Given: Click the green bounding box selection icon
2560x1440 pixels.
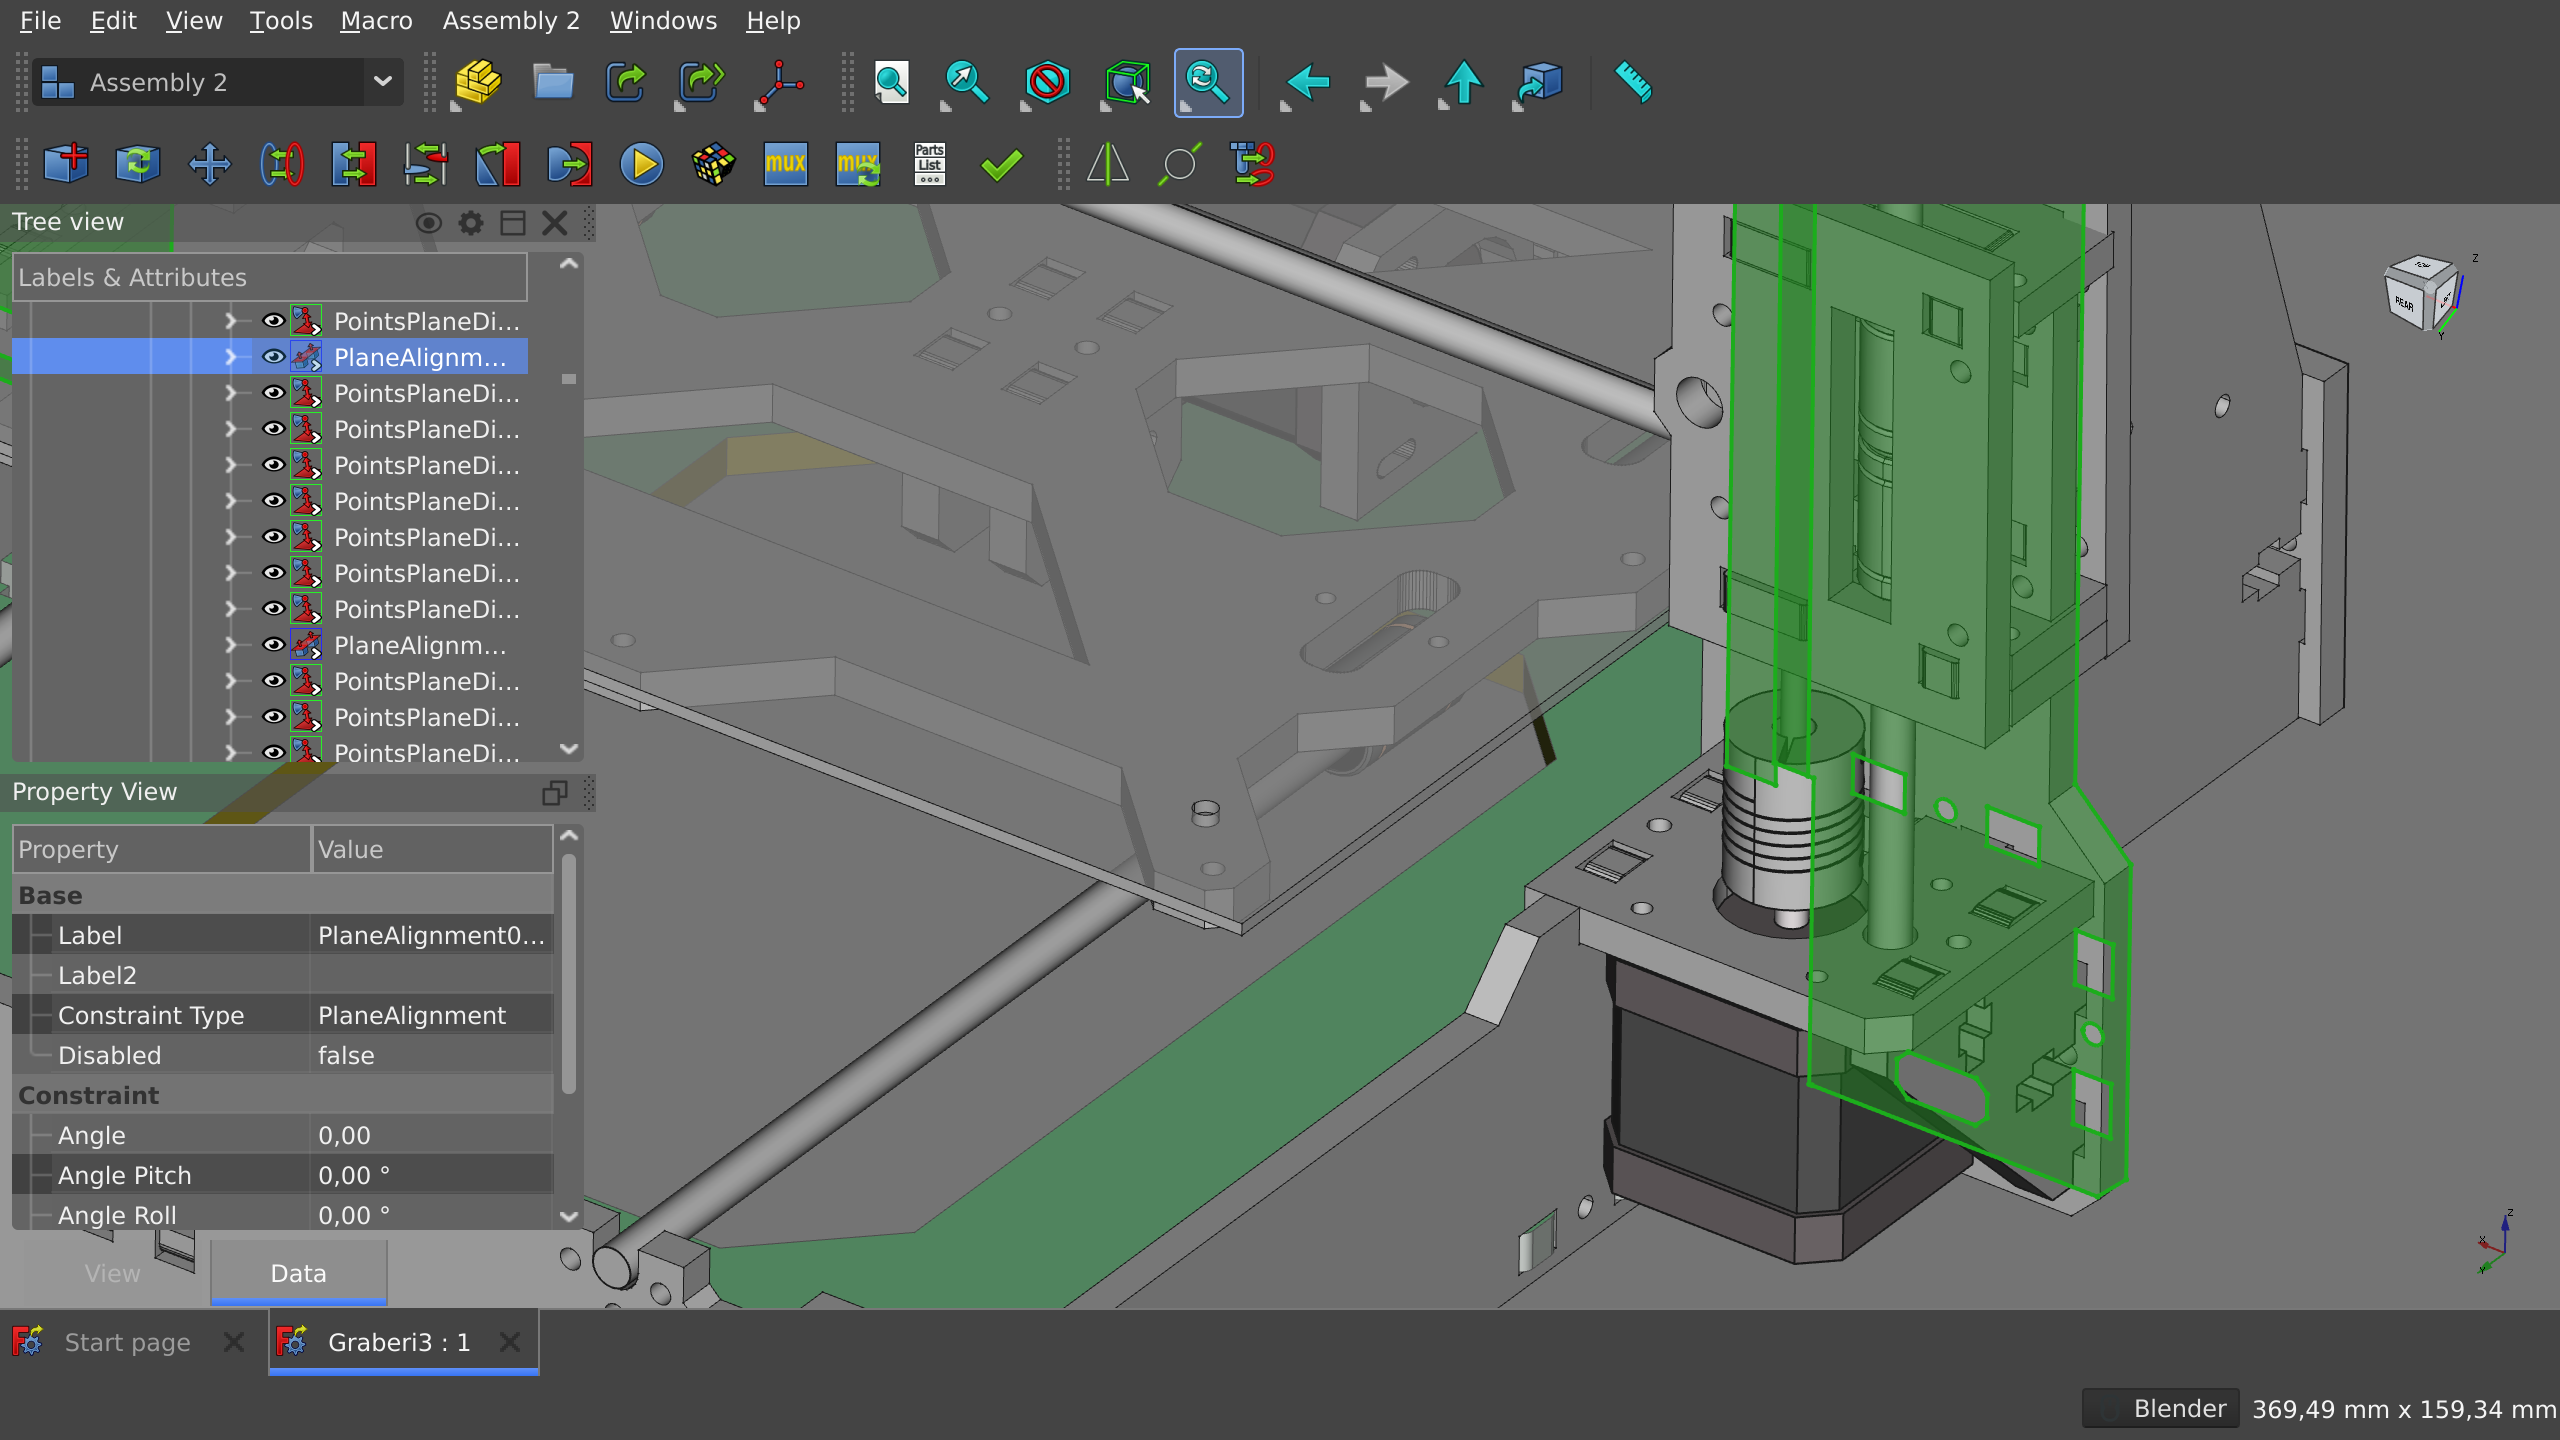Looking at the screenshot, I should 1127,82.
